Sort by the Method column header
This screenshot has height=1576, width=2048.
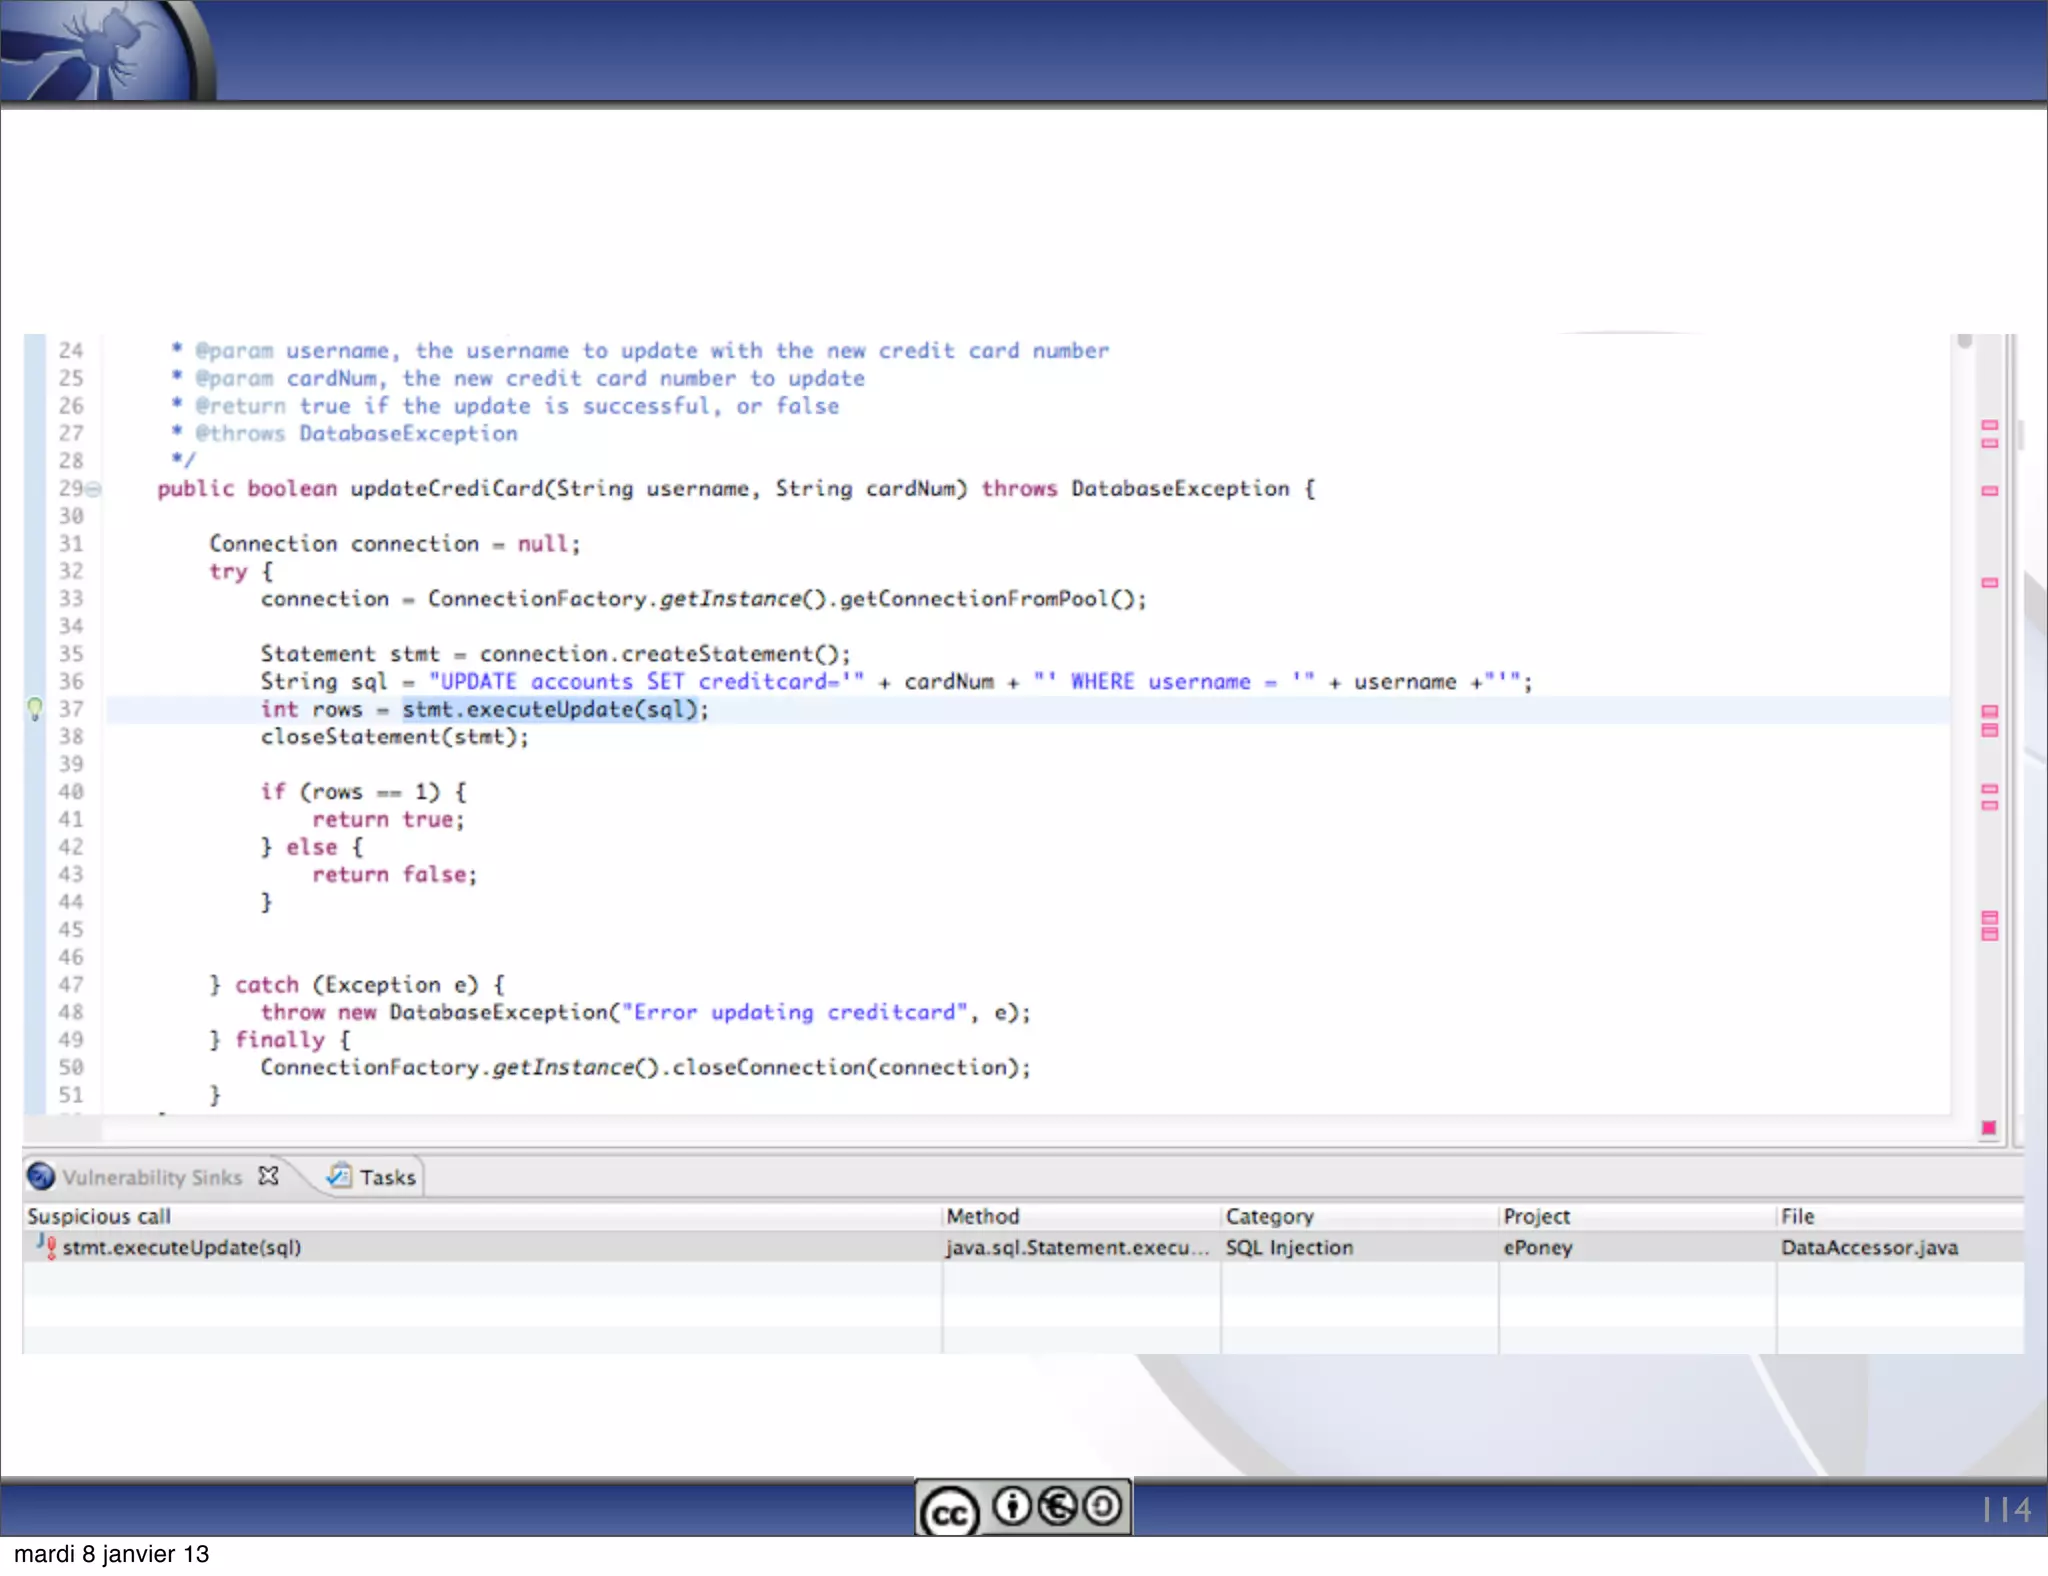(x=983, y=1216)
